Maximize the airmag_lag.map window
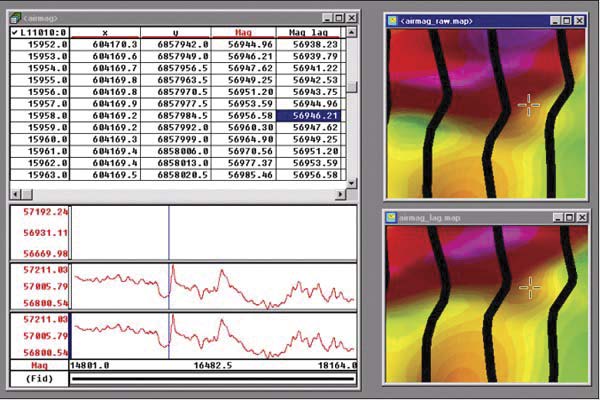This screenshot has height=400, width=600. (x=570, y=217)
